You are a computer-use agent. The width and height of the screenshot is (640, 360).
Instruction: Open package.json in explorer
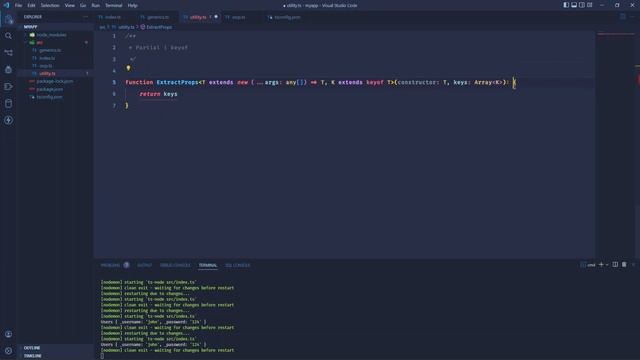point(56,89)
